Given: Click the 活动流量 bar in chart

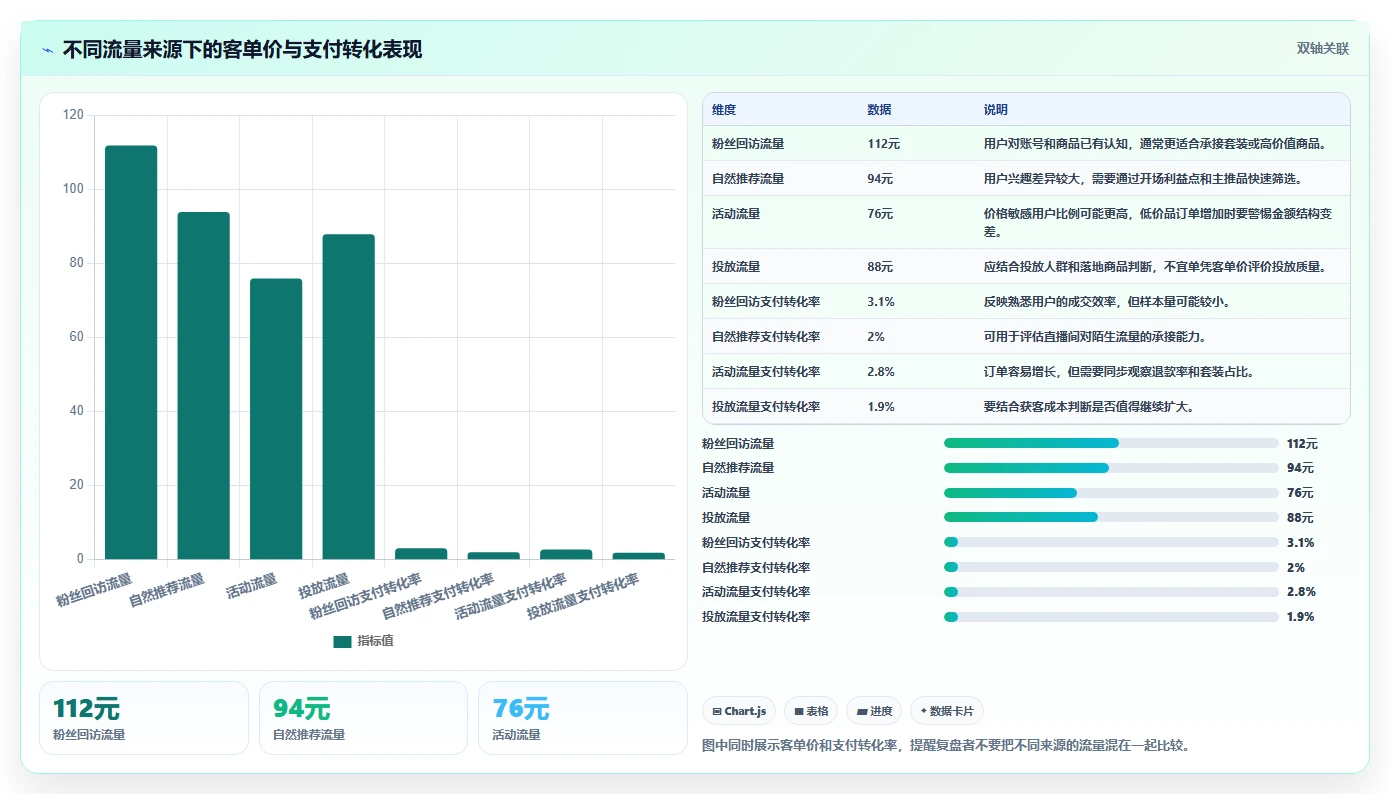Looking at the screenshot, I should point(276,419).
